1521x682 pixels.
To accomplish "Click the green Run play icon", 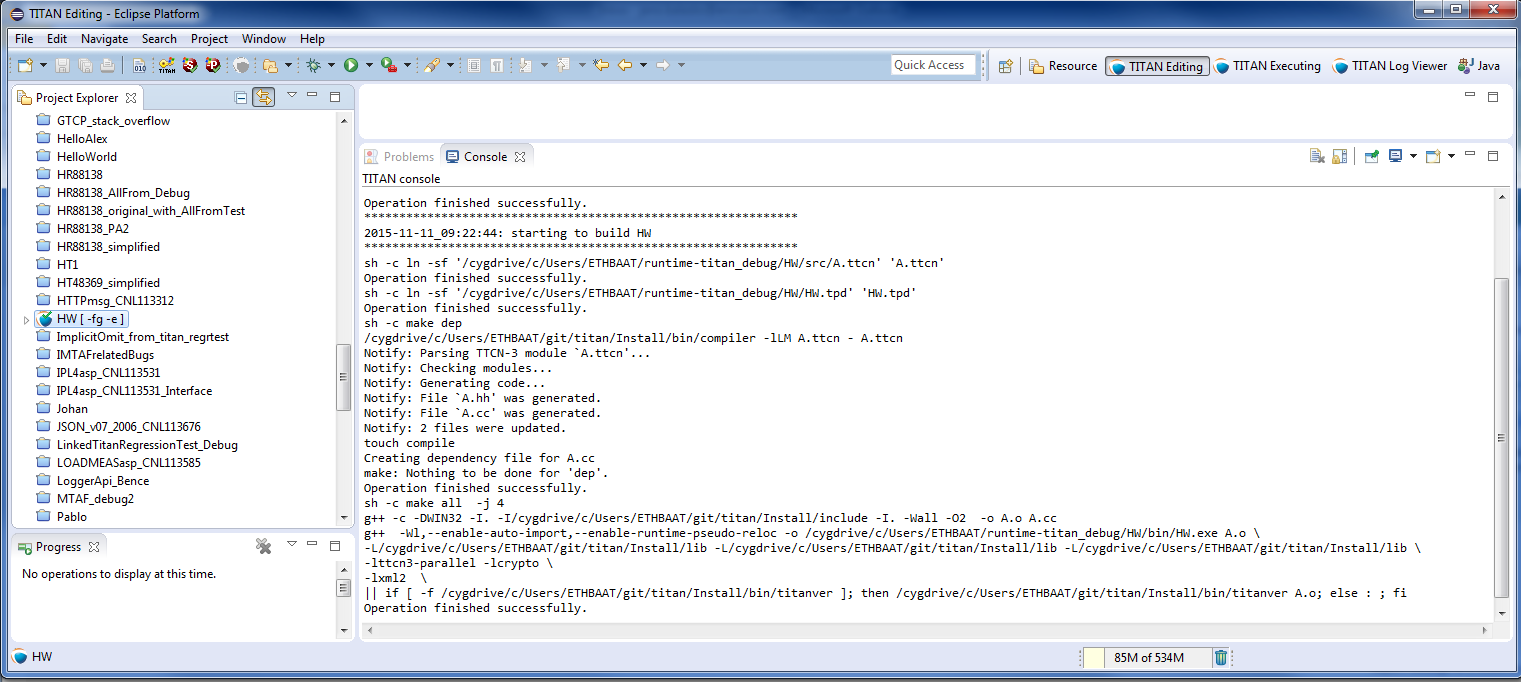I will pyautogui.click(x=351, y=65).
